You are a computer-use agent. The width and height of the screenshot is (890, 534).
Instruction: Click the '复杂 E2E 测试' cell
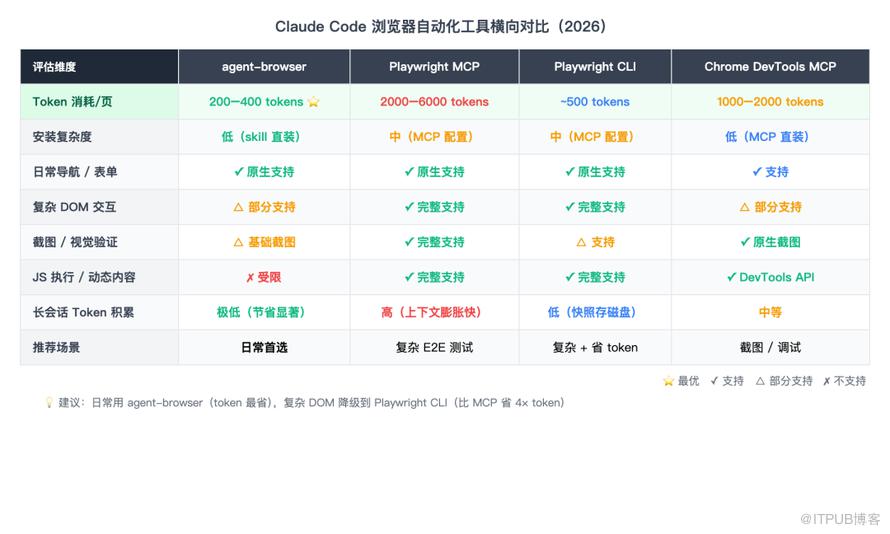tap(434, 348)
